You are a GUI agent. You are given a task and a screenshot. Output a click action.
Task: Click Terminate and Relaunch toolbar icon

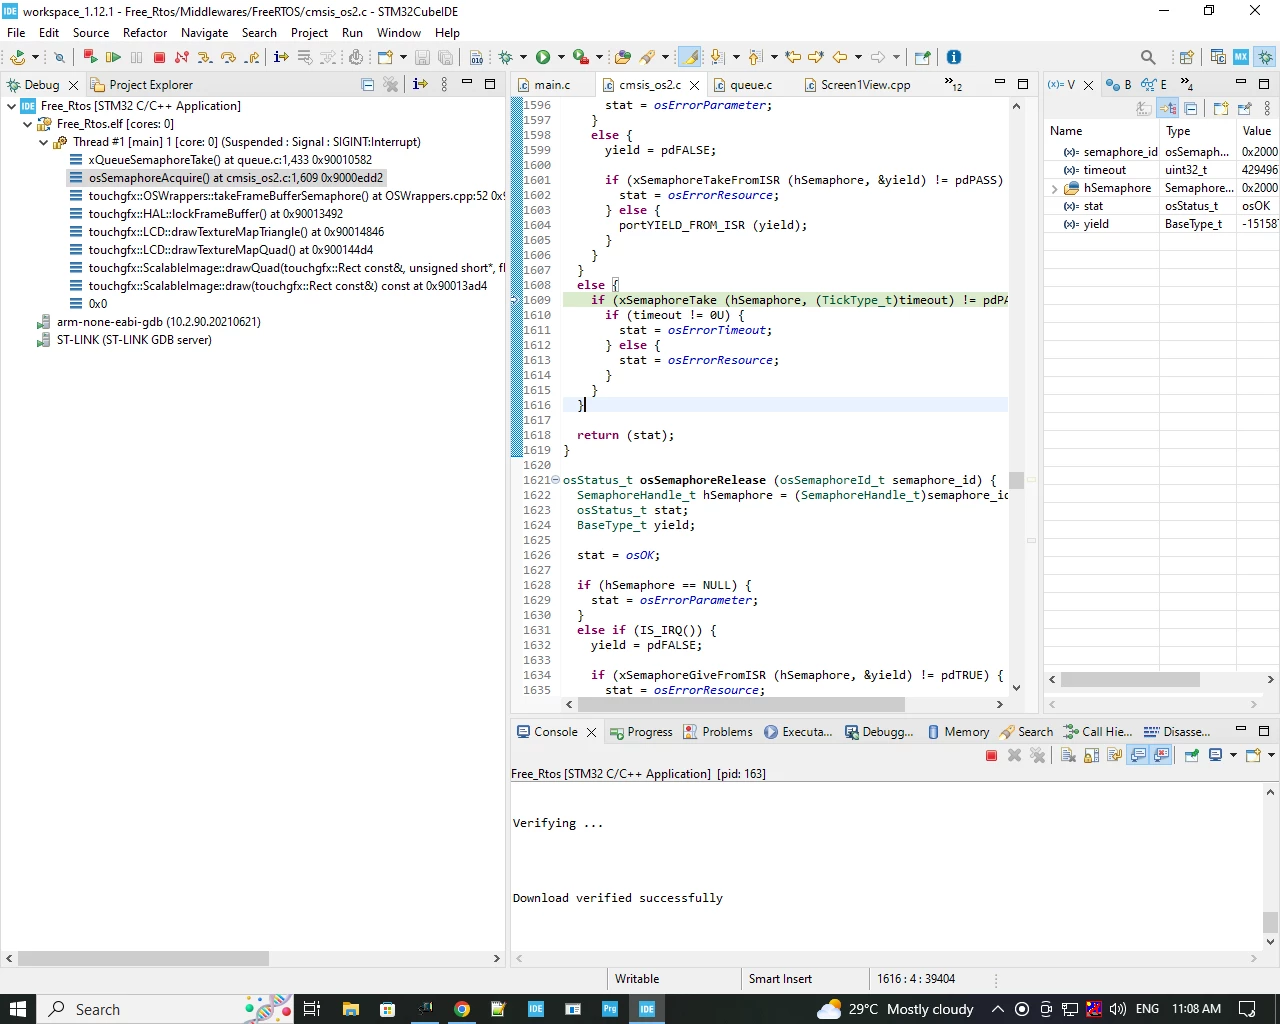tap(90, 57)
